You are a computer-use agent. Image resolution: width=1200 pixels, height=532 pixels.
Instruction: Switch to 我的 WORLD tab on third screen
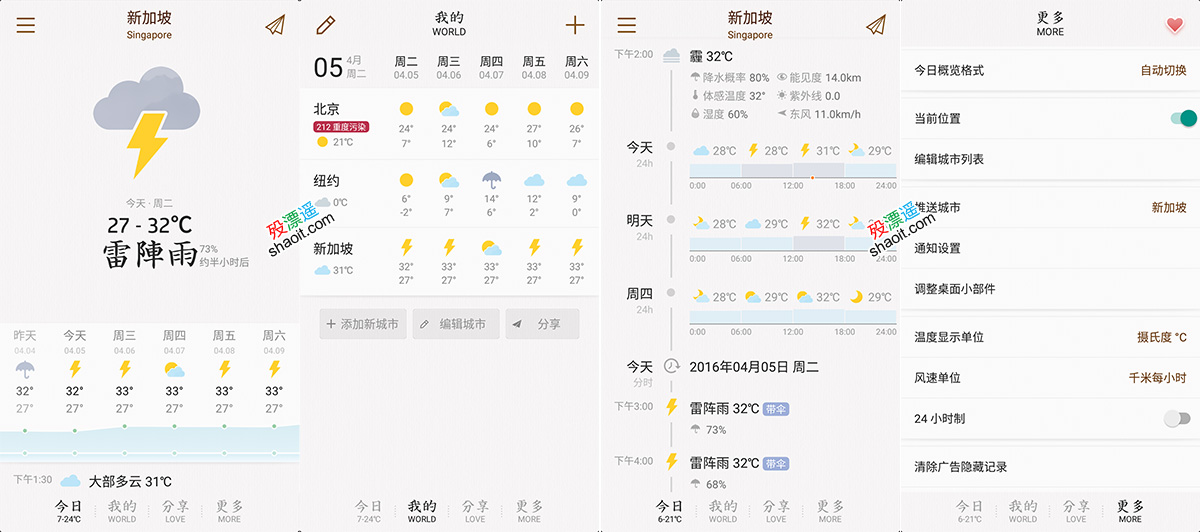(723, 511)
